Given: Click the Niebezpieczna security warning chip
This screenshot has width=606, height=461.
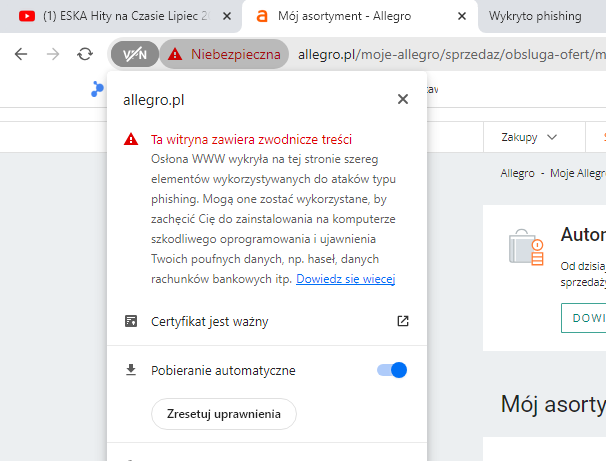Looking at the screenshot, I should [x=224, y=54].
